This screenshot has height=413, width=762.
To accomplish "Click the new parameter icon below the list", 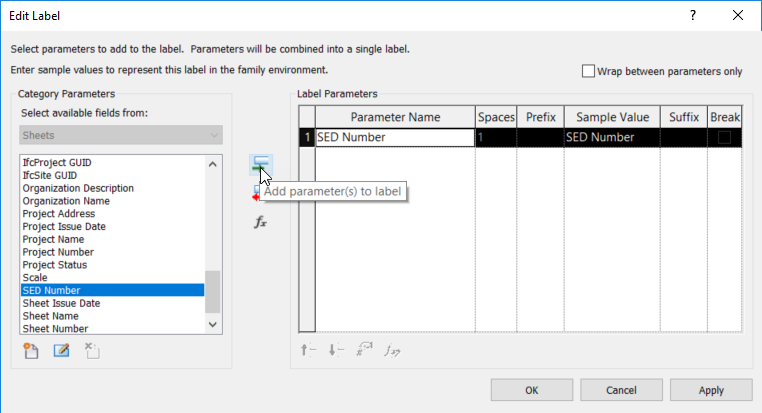I will click(31, 350).
